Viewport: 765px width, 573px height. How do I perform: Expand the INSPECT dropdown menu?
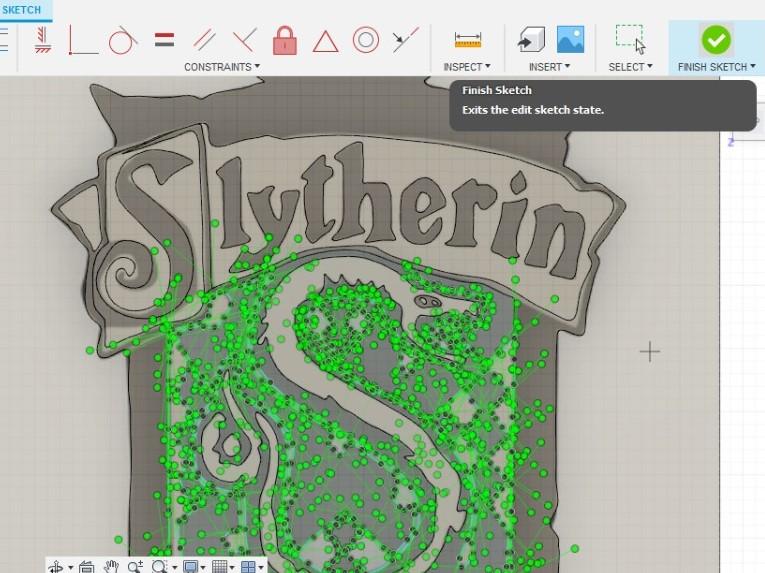point(467,67)
